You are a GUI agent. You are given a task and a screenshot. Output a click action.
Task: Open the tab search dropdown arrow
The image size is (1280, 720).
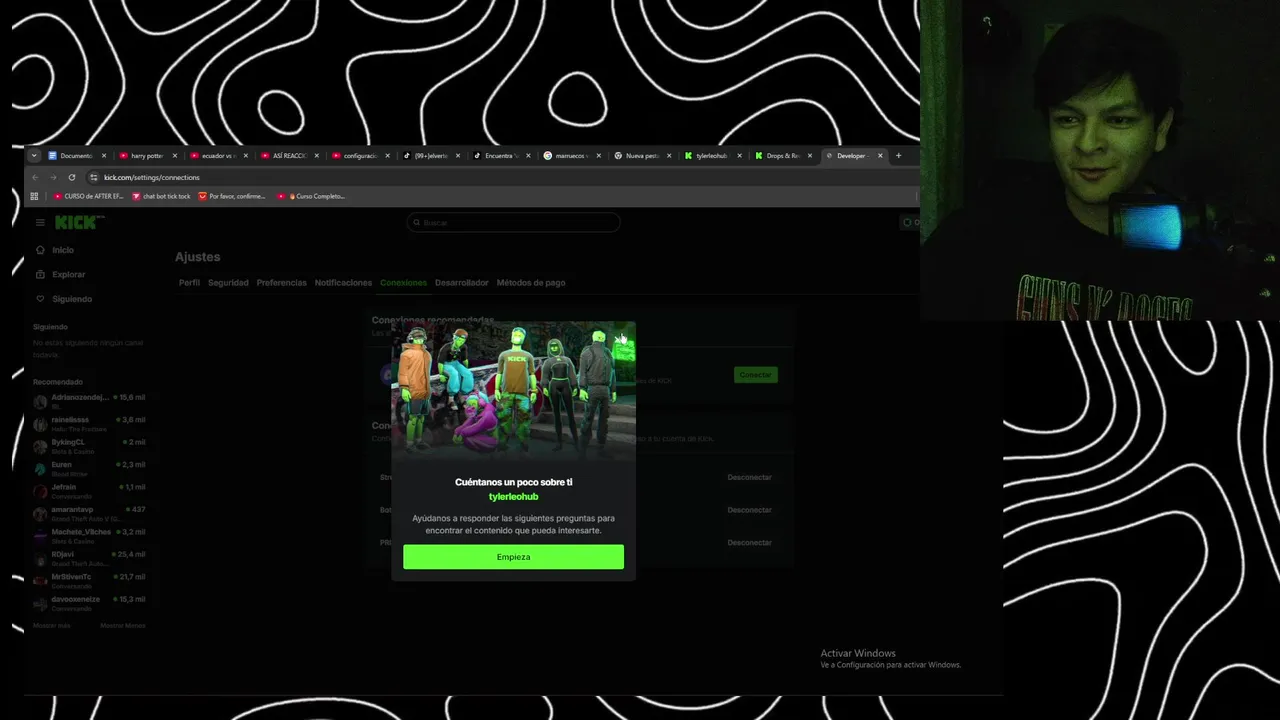tap(34, 155)
